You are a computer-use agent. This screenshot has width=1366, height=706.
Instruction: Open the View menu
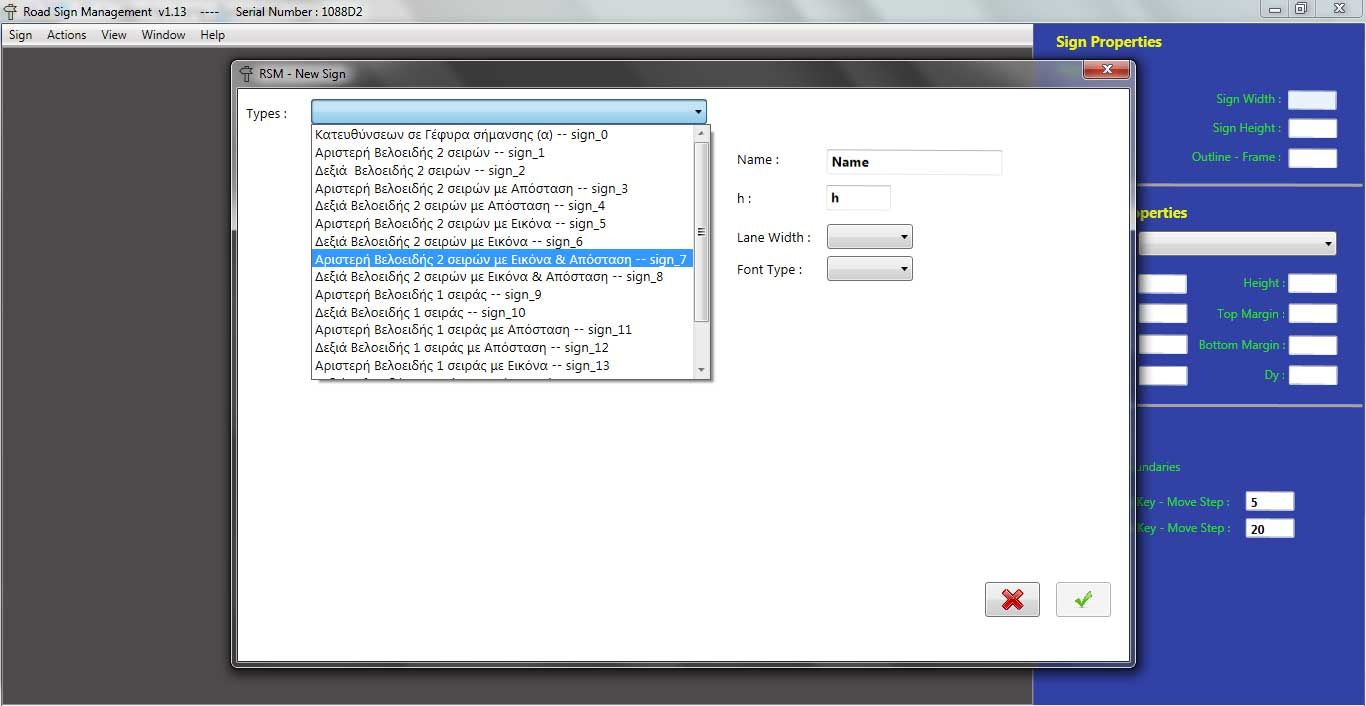click(x=114, y=35)
